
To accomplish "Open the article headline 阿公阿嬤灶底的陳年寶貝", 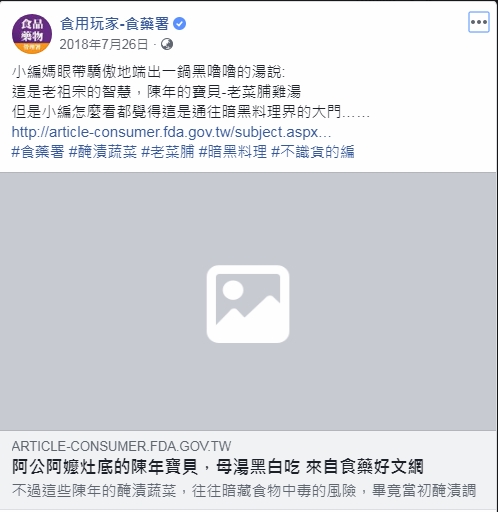I will (x=218, y=467).
